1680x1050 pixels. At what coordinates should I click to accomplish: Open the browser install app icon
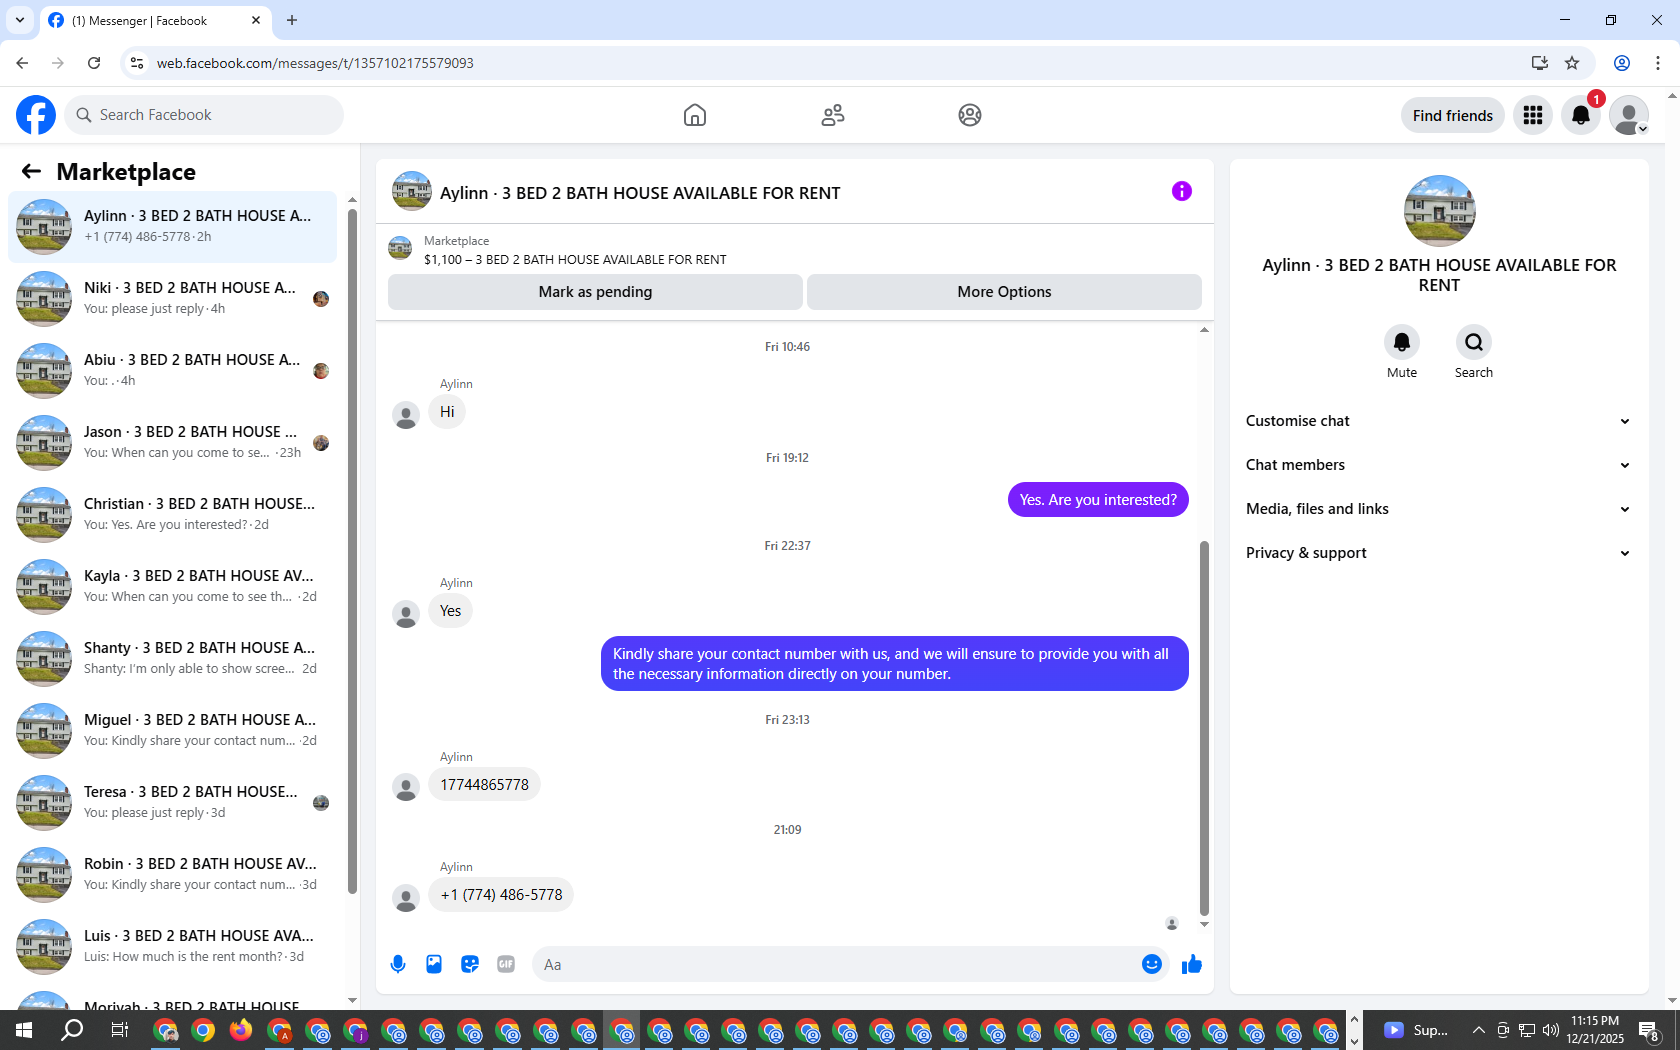1540,63
